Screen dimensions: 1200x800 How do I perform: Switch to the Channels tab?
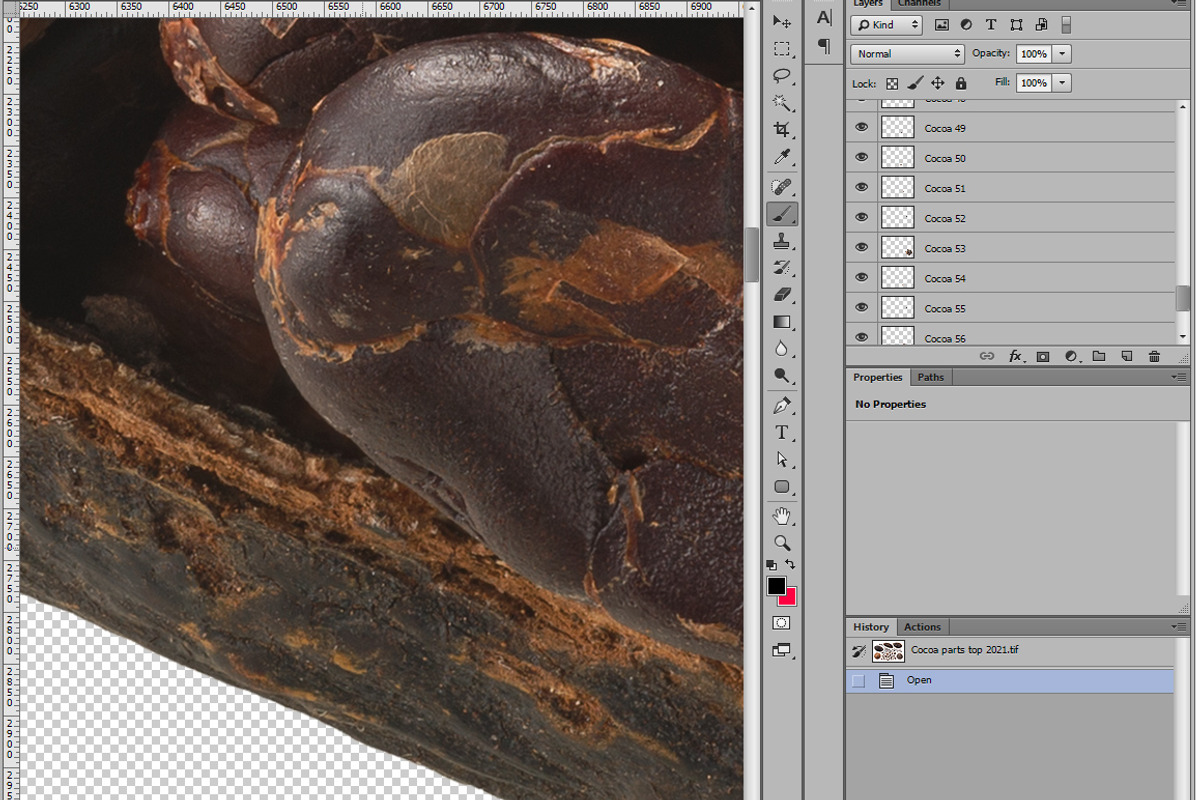pyautogui.click(x=919, y=4)
